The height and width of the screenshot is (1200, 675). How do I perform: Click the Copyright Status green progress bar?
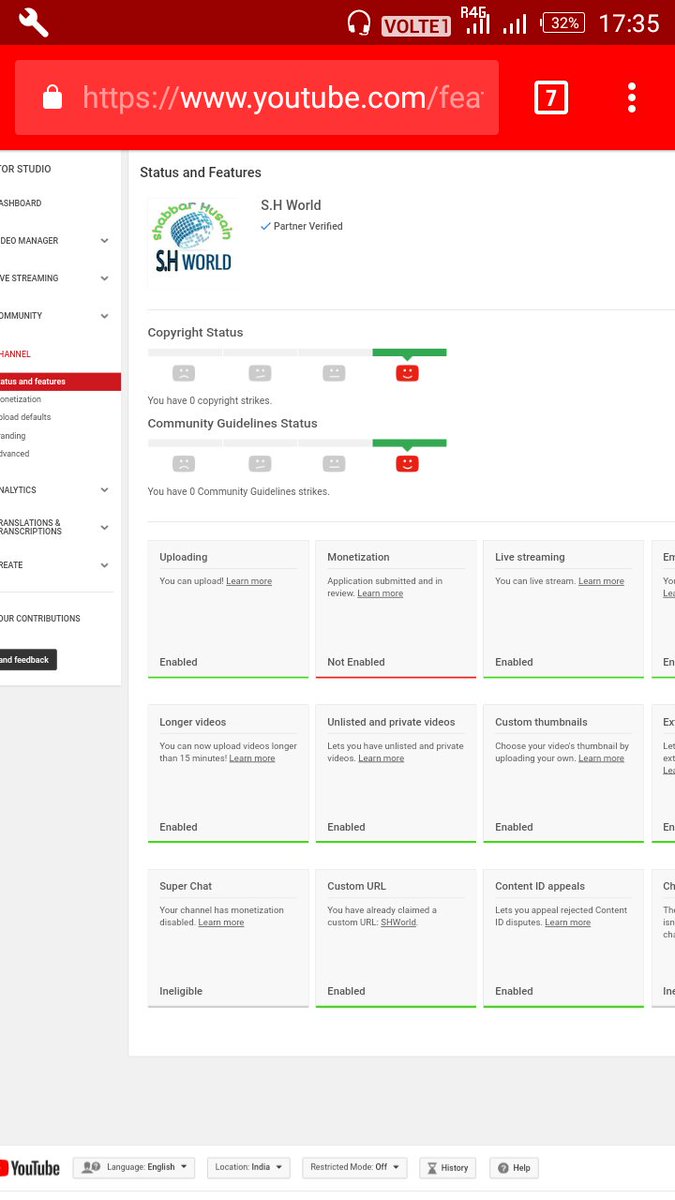(x=409, y=352)
